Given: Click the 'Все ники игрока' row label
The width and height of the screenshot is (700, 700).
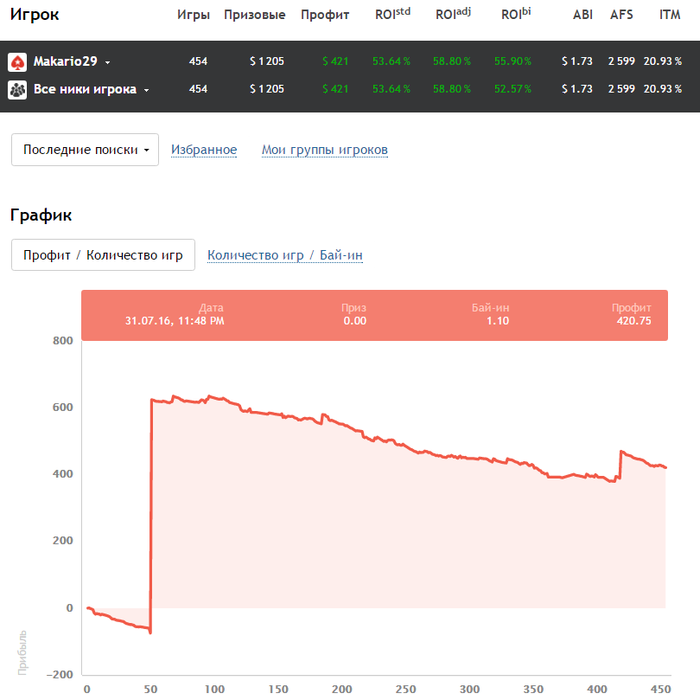Looking at the screenshot, I should [x=86, y=90].
